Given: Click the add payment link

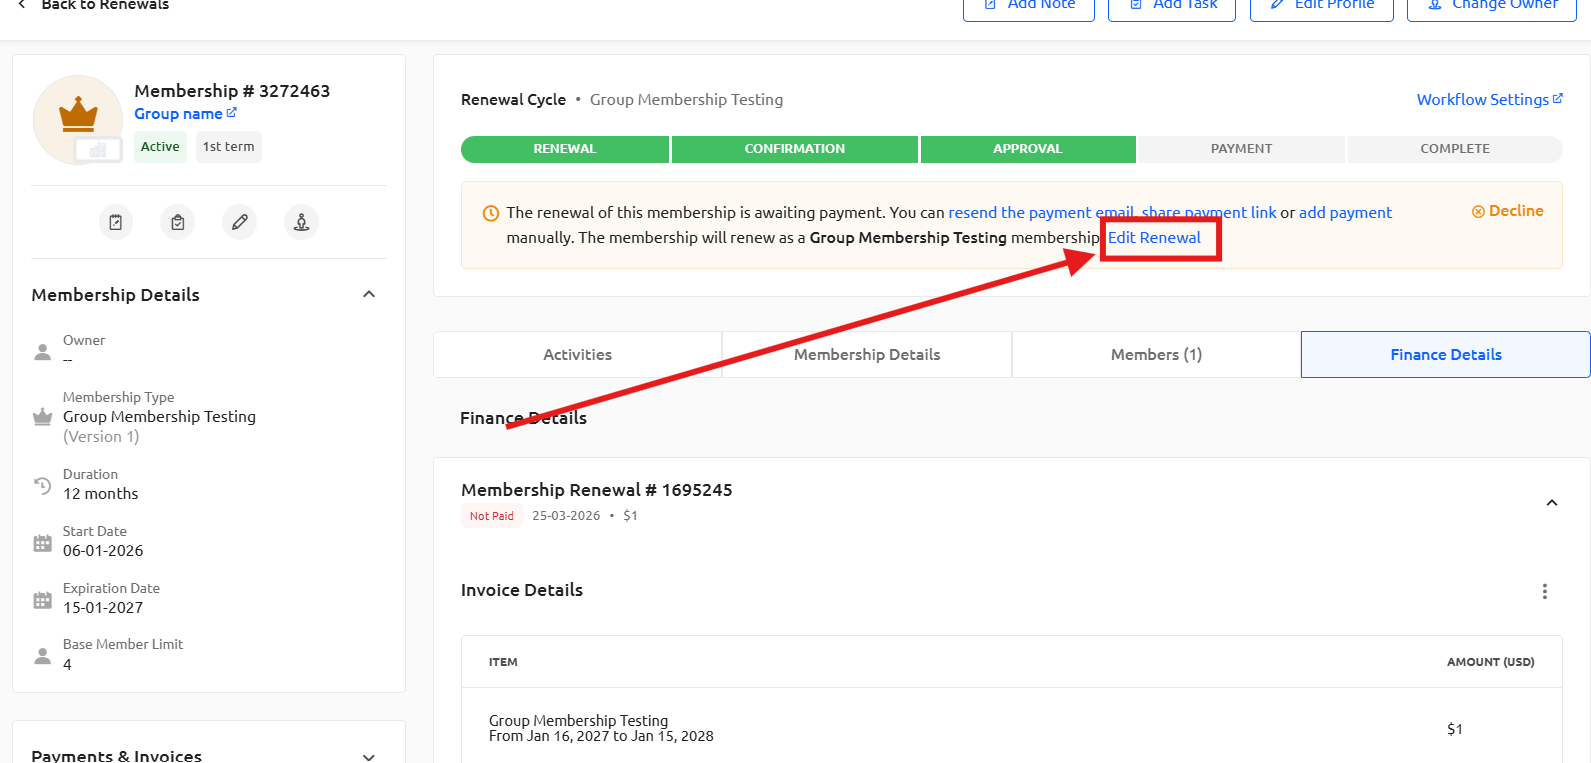Looking at the screenshot, I should click(1345, 213).
